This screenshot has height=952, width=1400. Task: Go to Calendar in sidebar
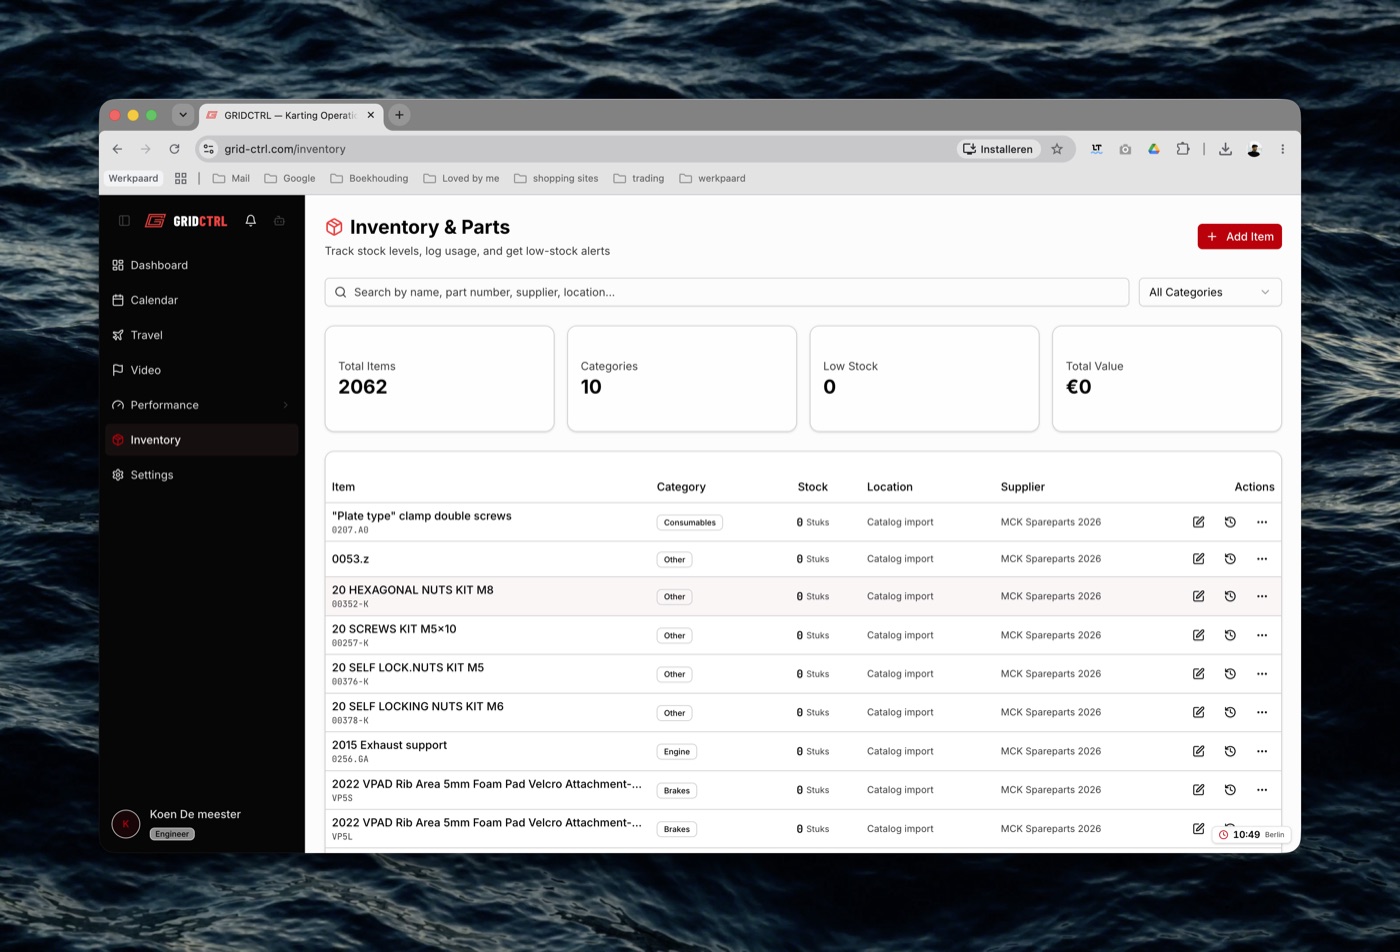[202, 300]
